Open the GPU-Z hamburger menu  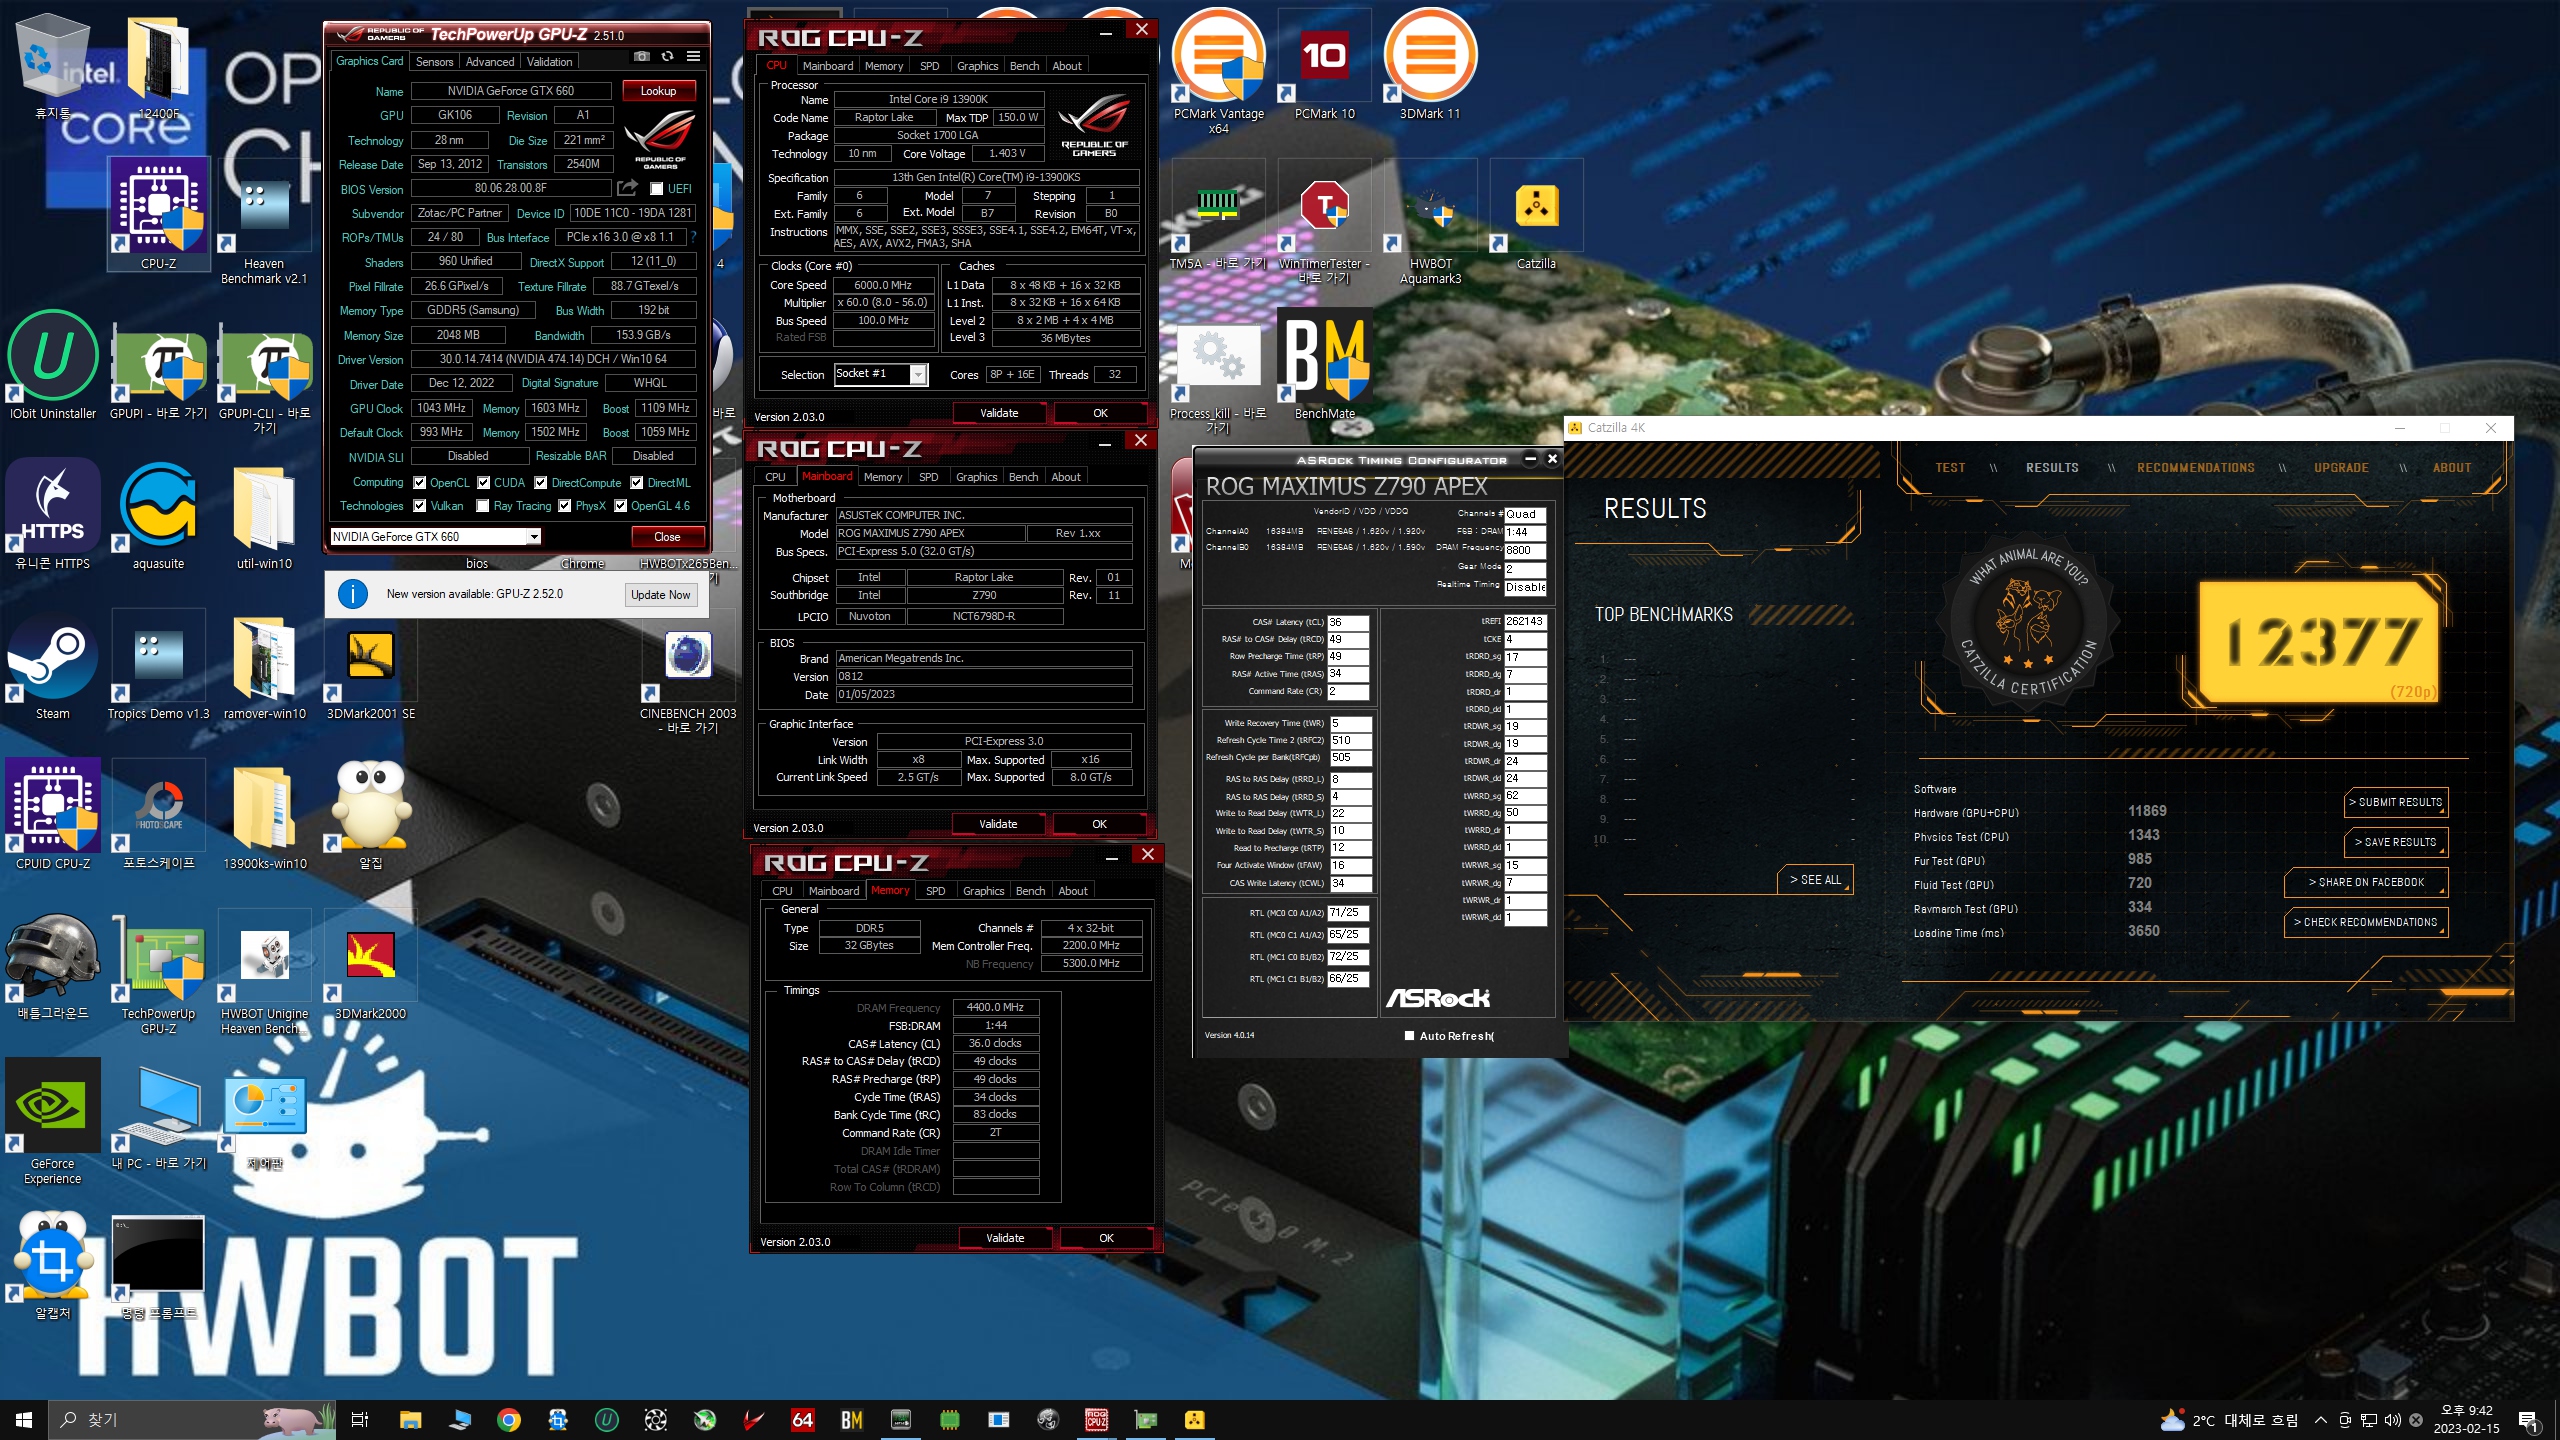pos(693,57)
